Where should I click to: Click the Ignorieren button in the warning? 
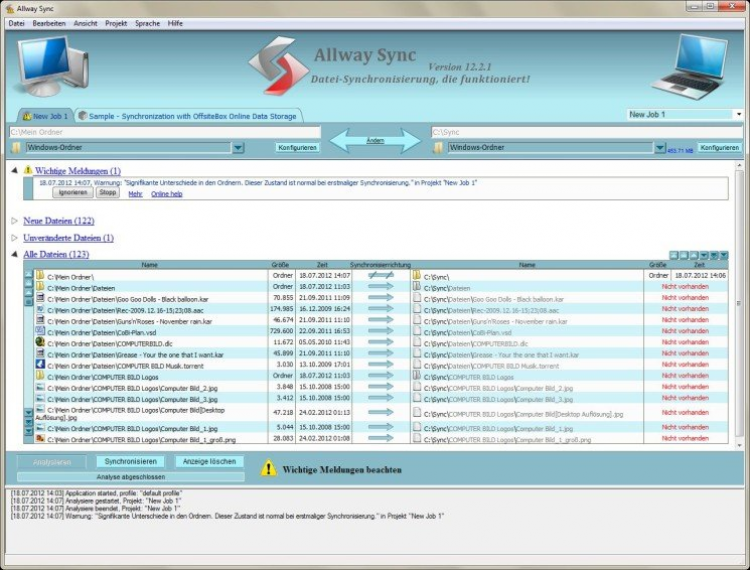tap(73, 192)
